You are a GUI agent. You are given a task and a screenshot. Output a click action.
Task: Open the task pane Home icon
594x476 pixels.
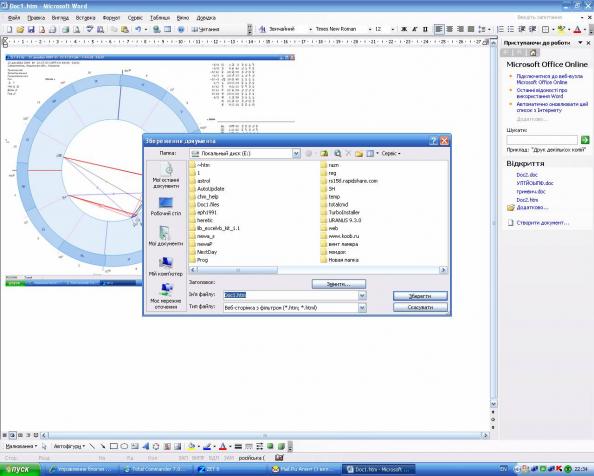pyautogui.click(x=533, y=53)
